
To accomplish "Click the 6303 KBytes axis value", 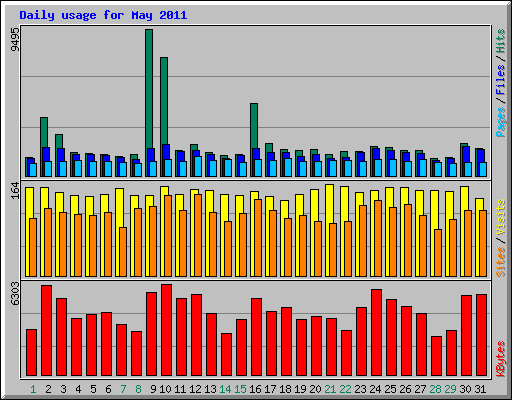I will (x=15, y=294).
